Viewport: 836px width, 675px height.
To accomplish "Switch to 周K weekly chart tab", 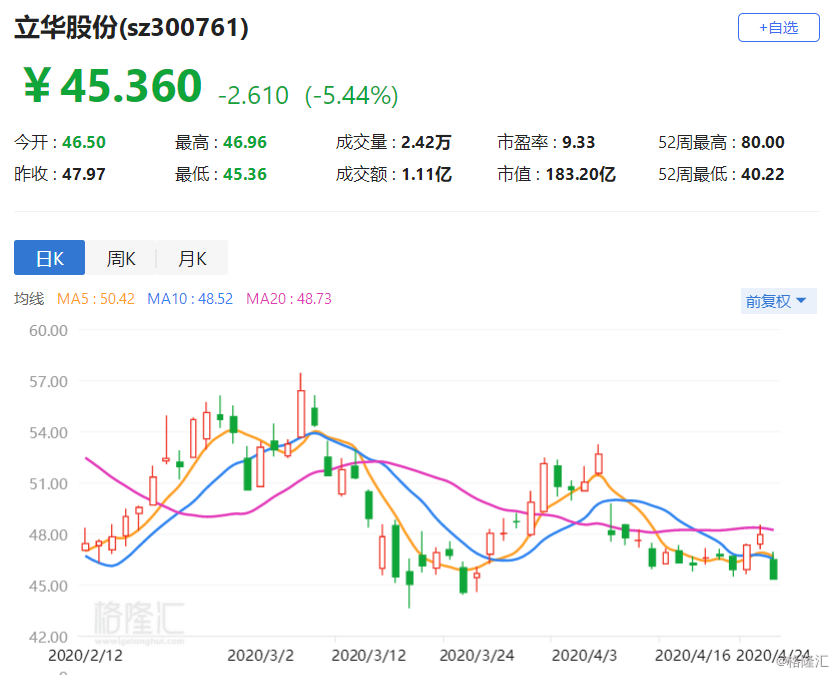I will [x=120, y=258].
